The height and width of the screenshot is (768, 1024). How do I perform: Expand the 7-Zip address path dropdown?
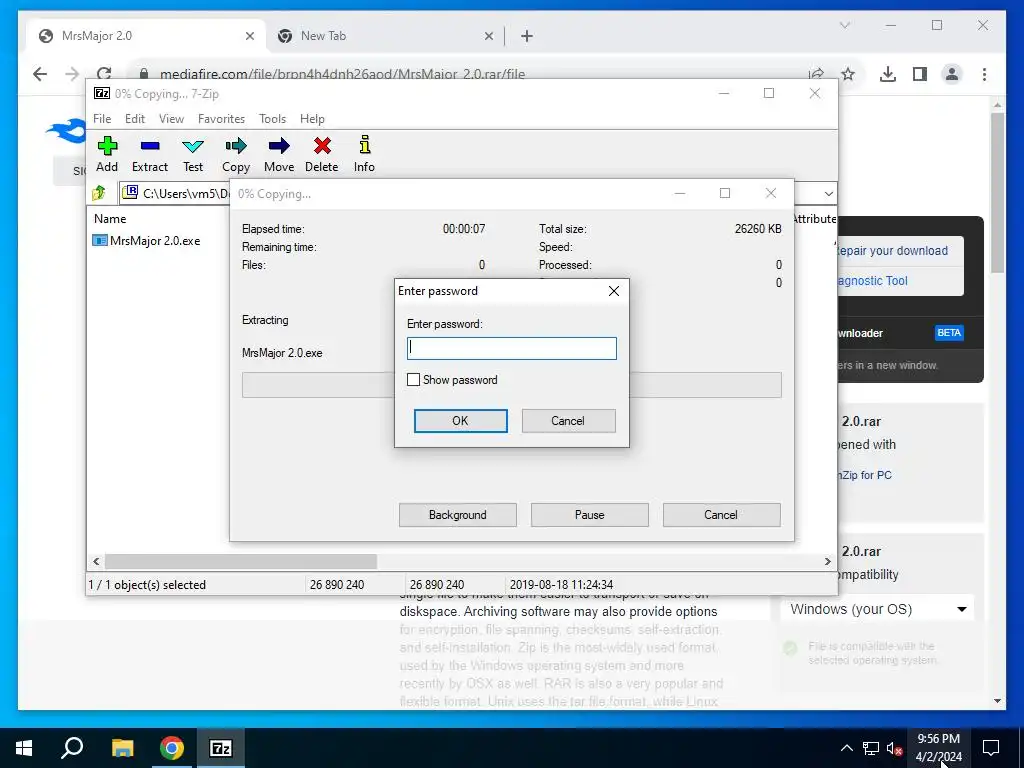(828, 193)
